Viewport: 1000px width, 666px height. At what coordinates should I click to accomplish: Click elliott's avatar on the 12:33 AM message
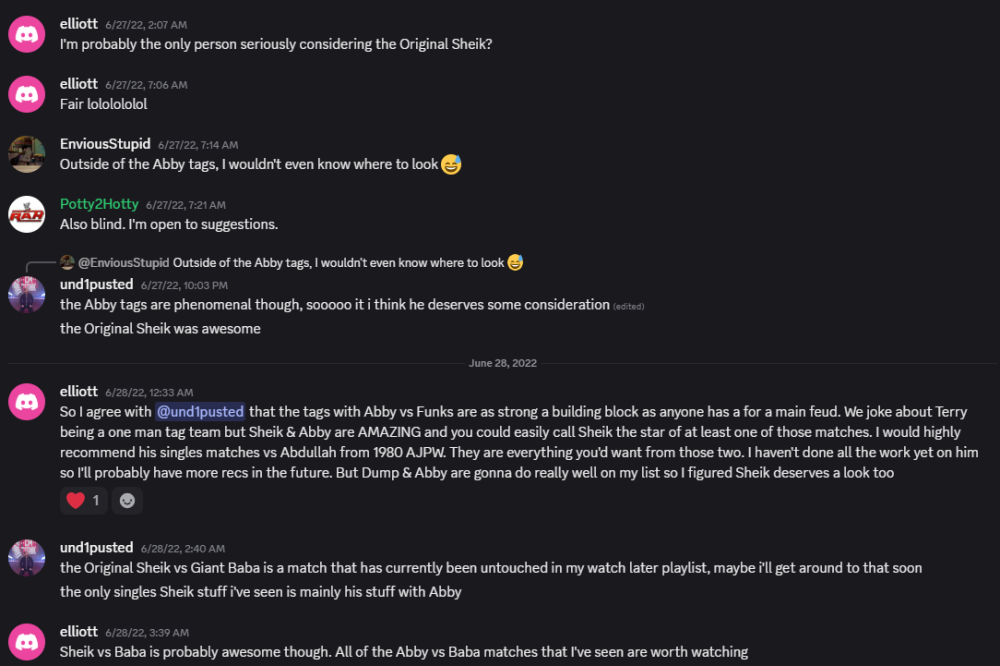[x=26, y=402]
